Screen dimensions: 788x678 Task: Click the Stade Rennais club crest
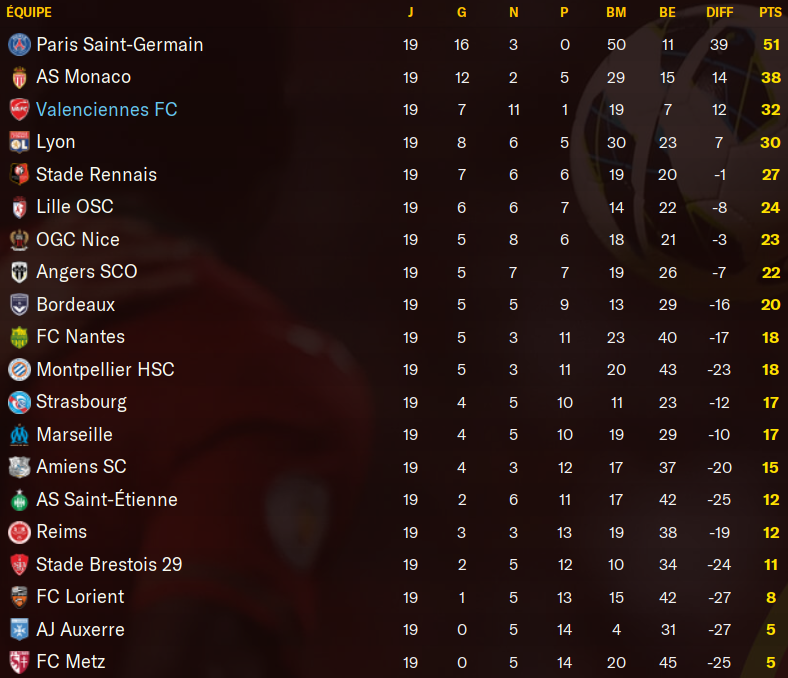(19, 174)
